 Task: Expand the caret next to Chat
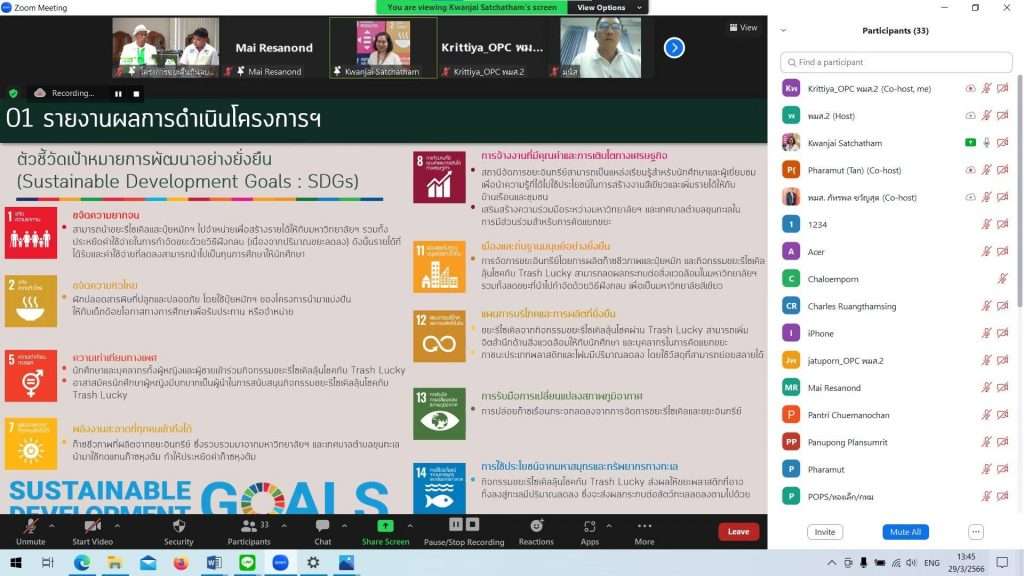click(x=344, y=525)
